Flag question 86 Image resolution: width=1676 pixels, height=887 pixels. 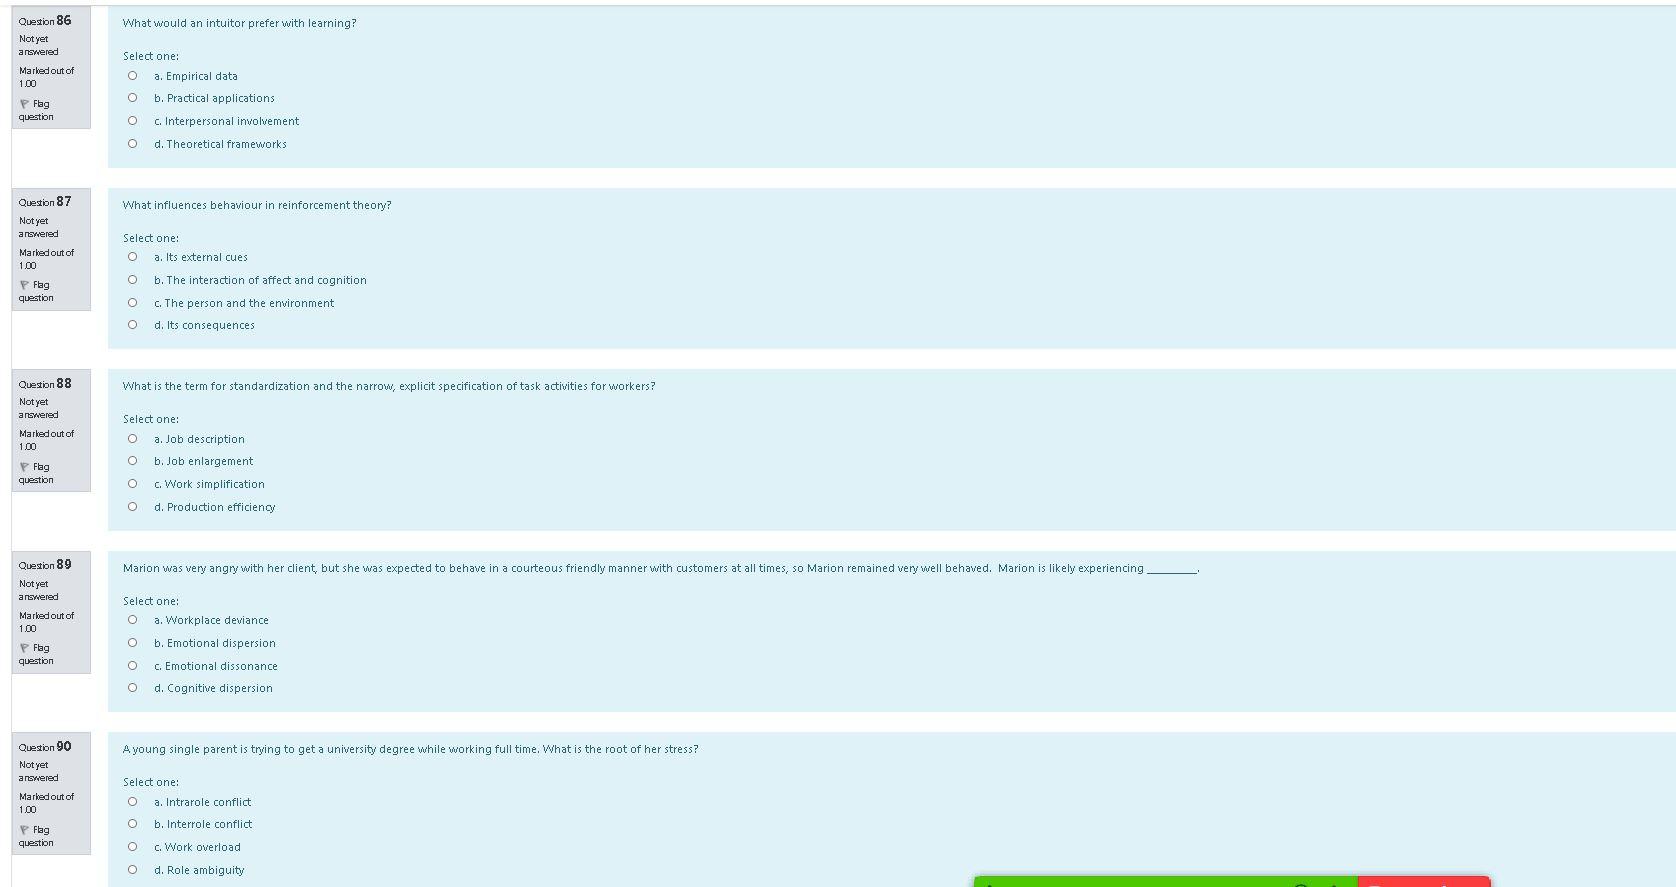[36, 110]
